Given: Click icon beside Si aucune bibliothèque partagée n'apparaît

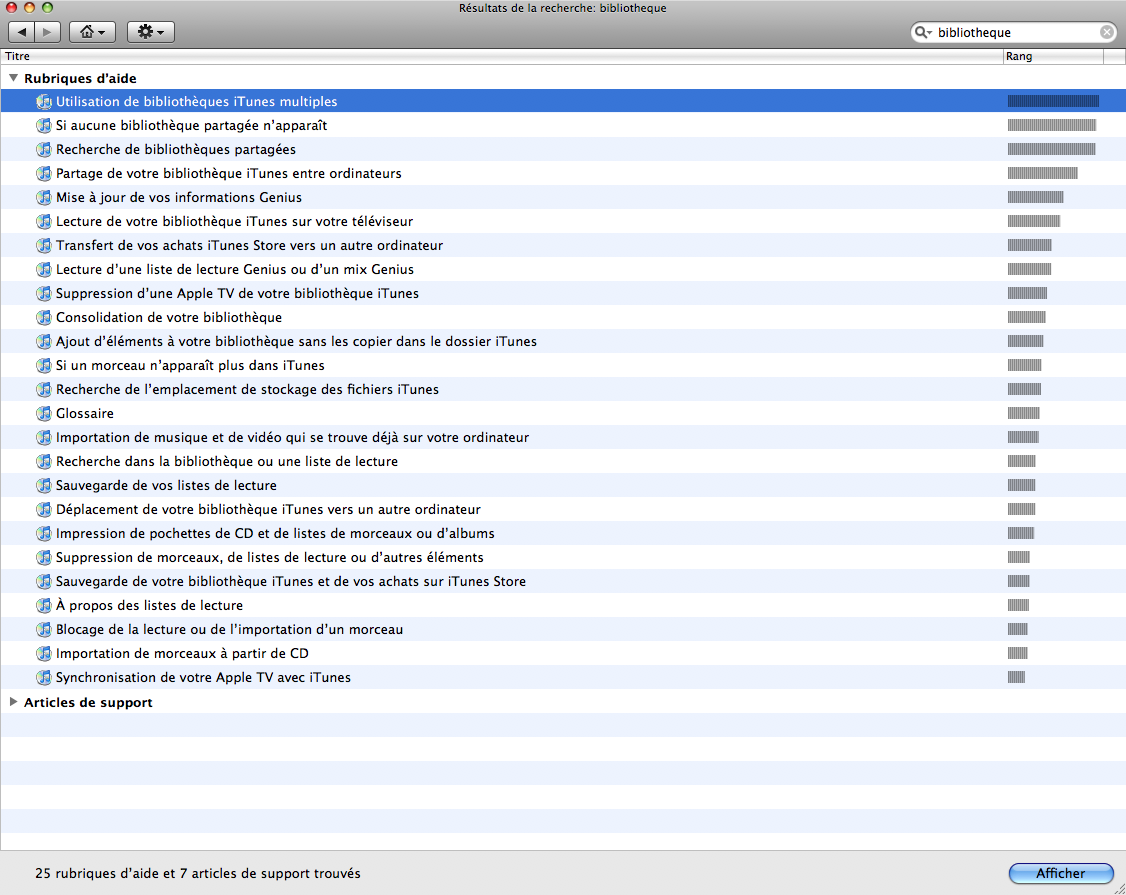Looking at the screenshot, I should pyautogui.click(x=44, y=125).
